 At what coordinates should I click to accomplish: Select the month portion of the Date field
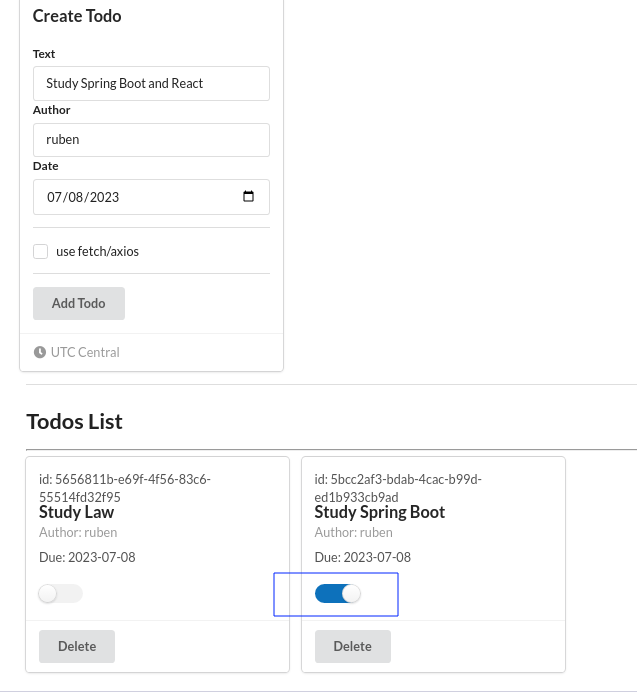click(54, 197)
